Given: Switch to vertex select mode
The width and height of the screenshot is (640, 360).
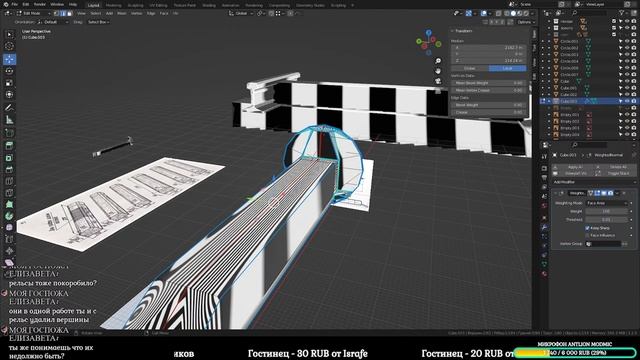Looking at the screenshot, I should (56, 13).
